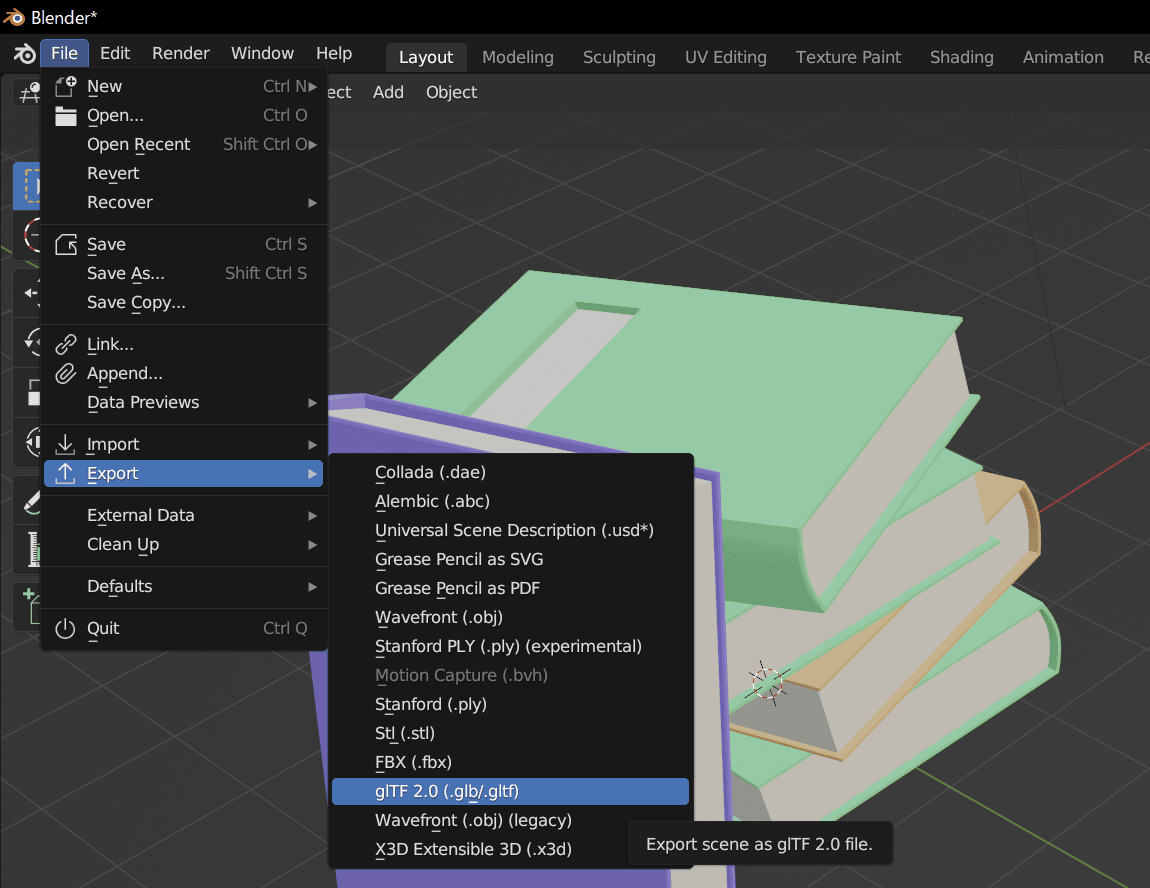The width and height of the screenshot is (1150, 888).
Task: Expand the External Data submenu
Action: (x=183, y=515)
